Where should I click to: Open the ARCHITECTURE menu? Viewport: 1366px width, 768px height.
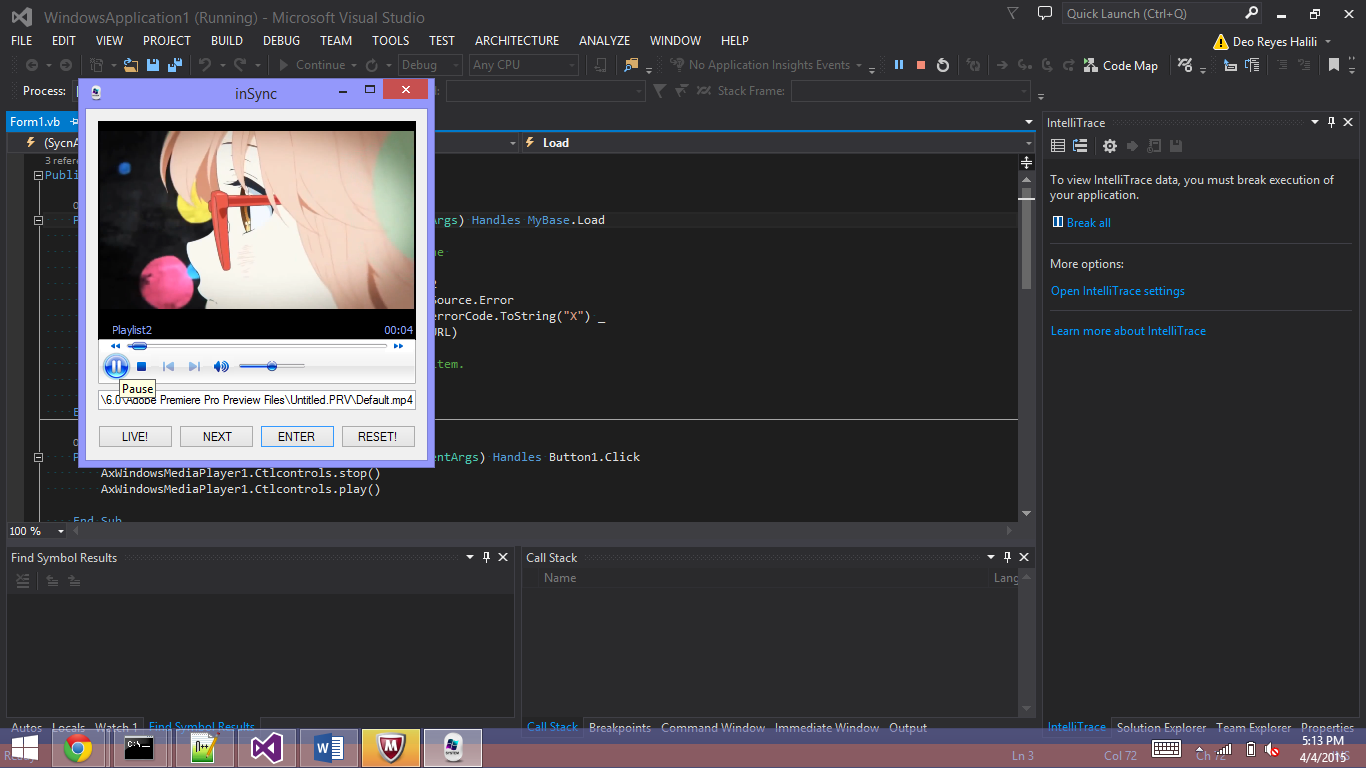pos(517,41)
